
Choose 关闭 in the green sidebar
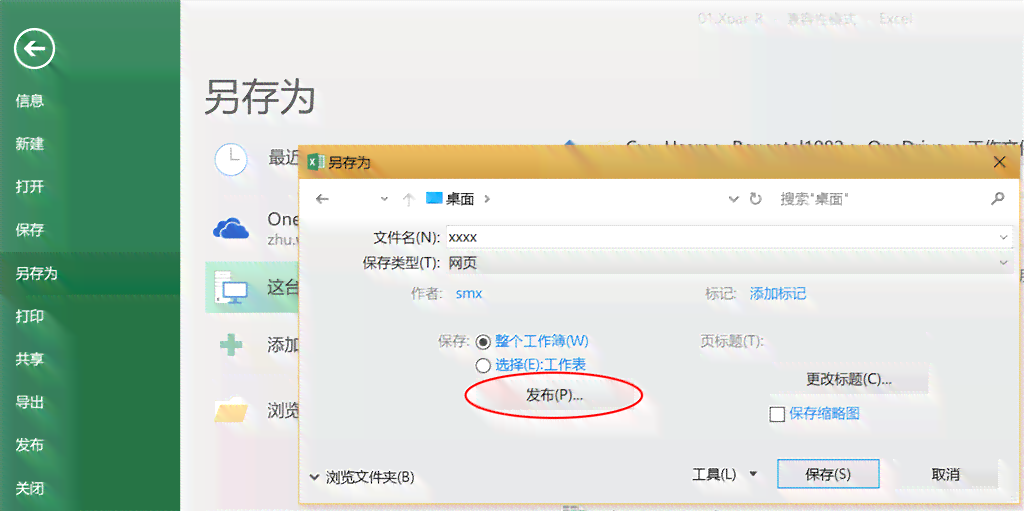pos(29,488)
